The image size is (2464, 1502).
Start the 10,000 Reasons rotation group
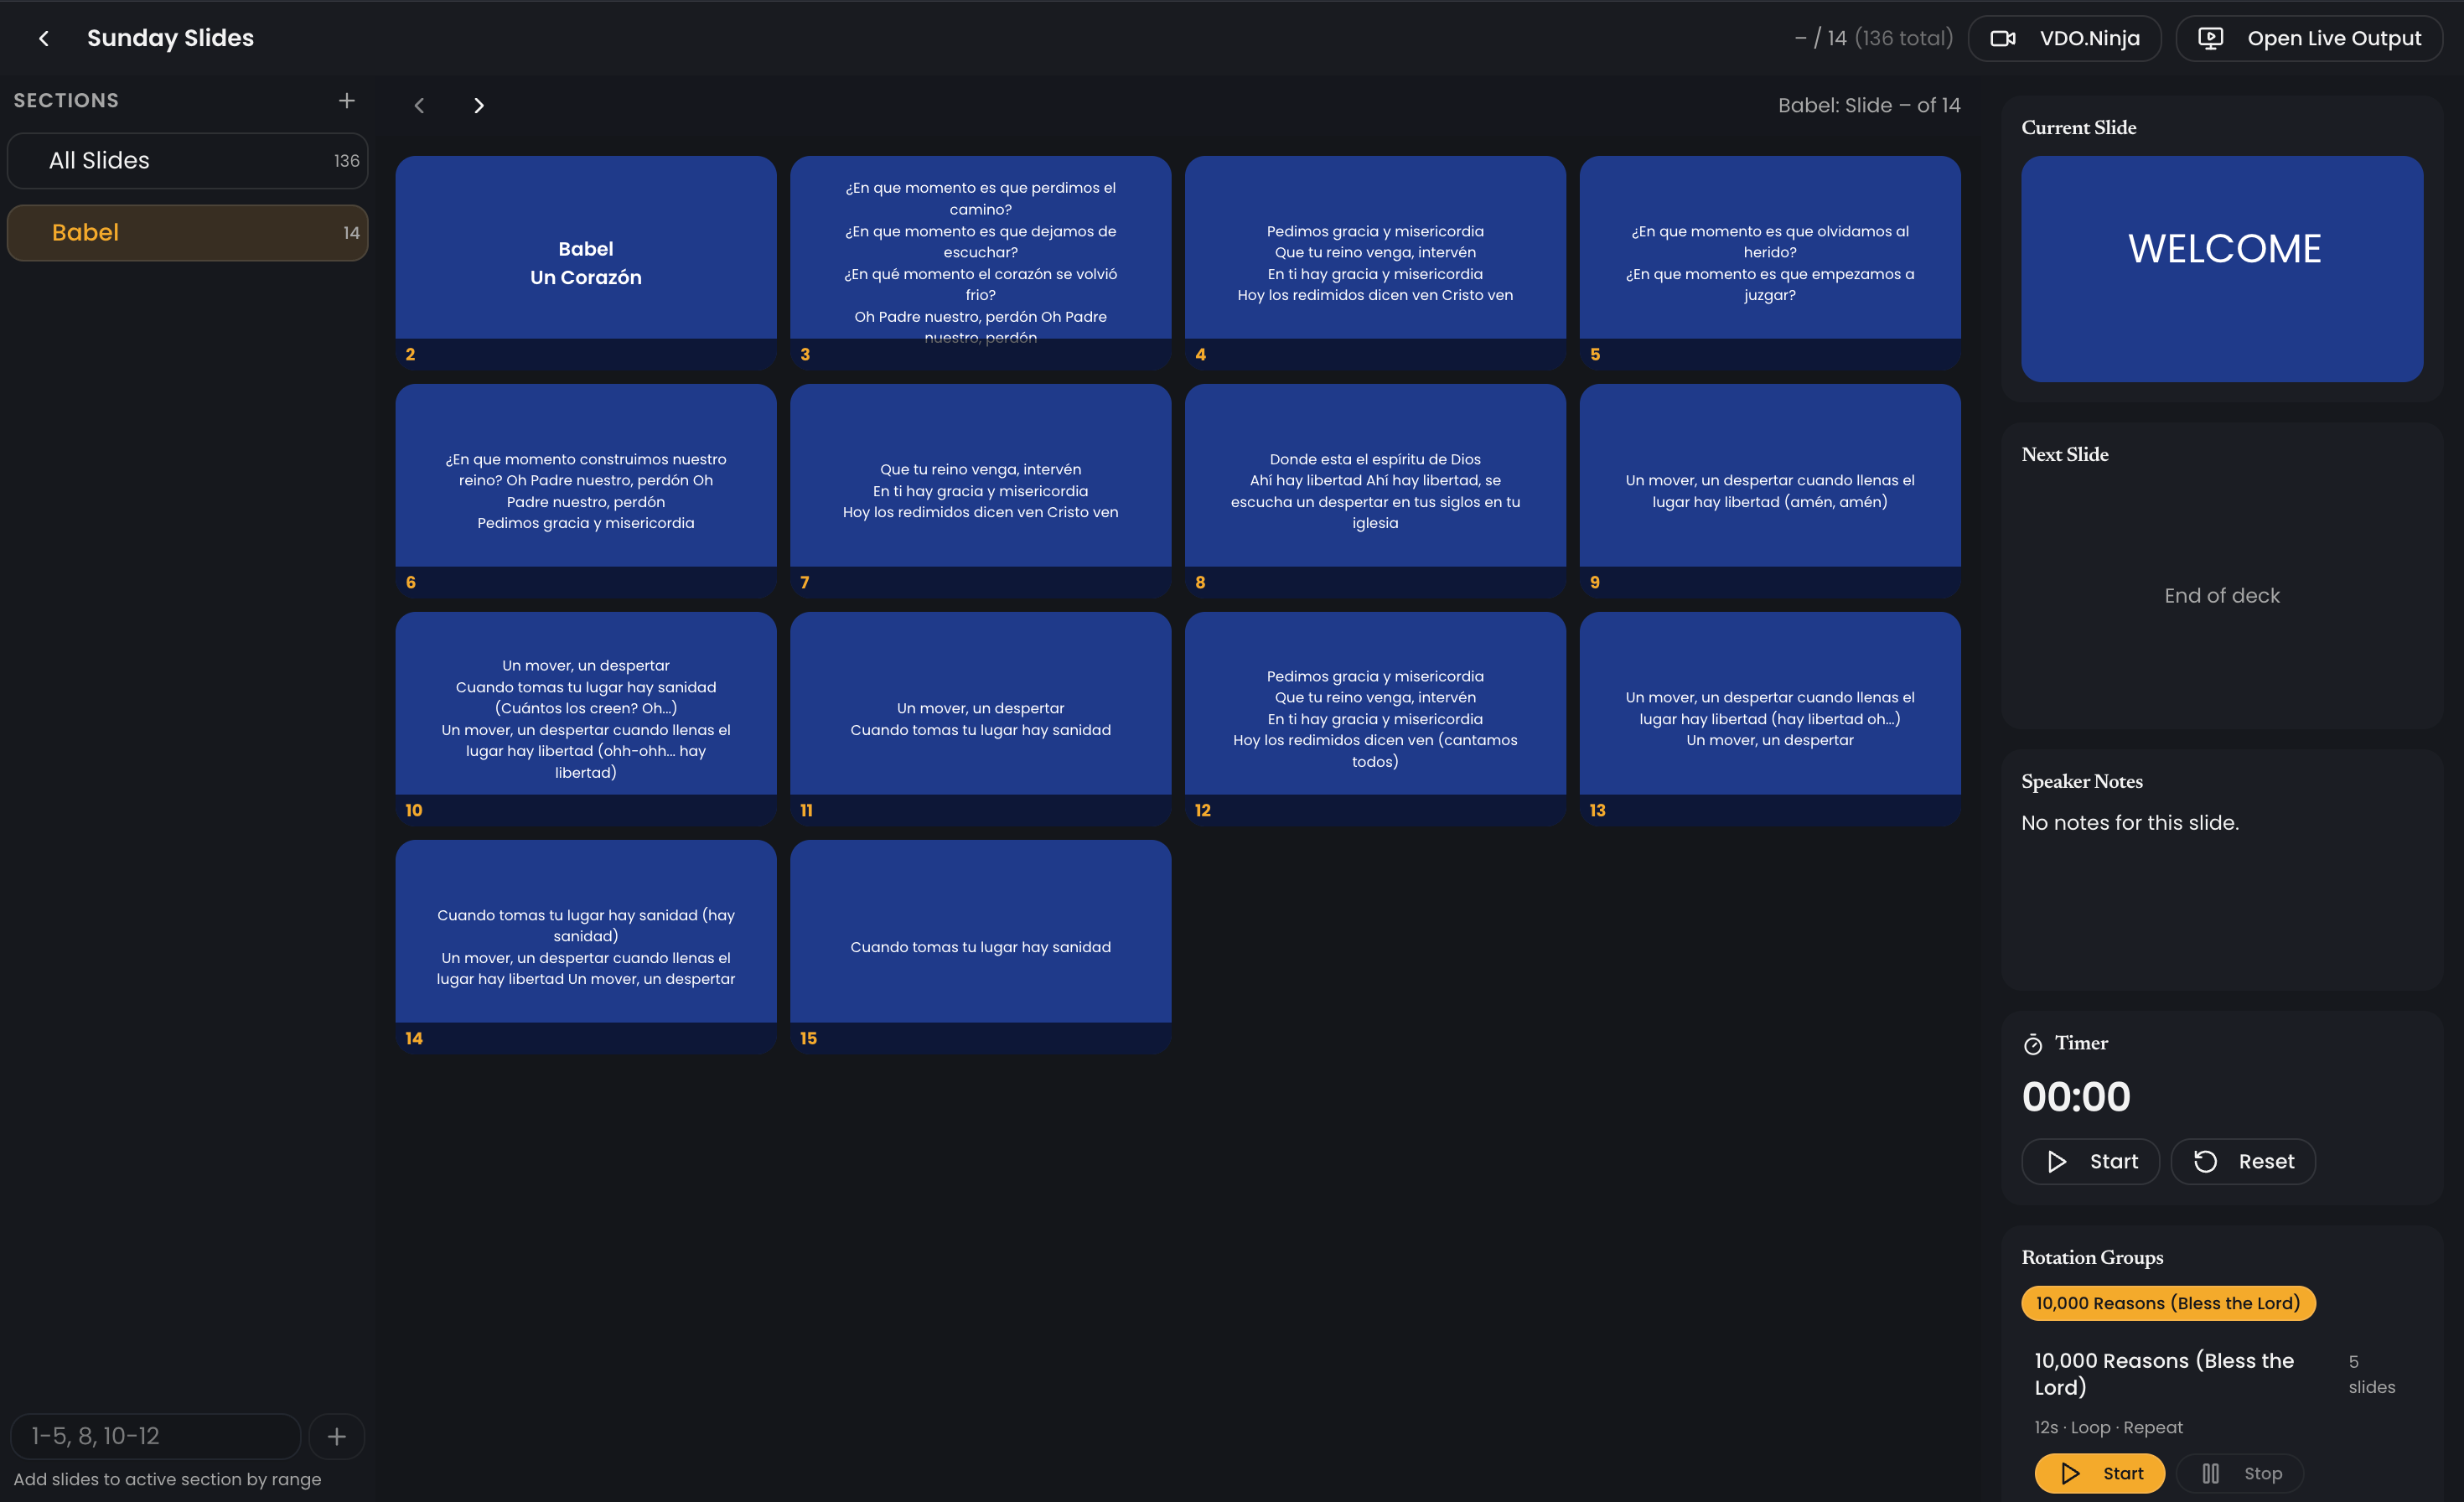2099,1473
